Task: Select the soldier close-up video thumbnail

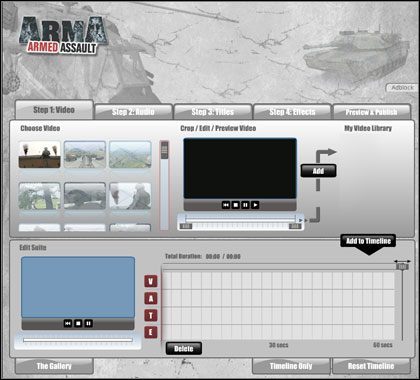Action: tap(130, 196)
